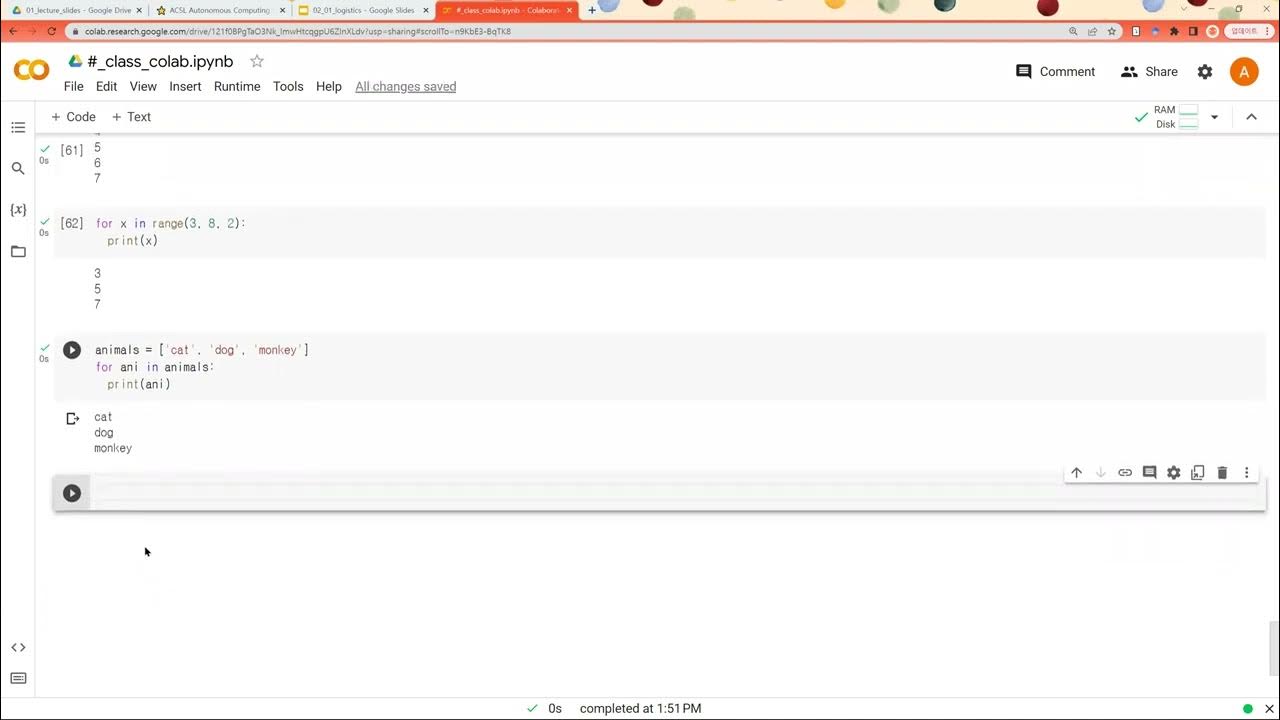Click the Share button
This screenshot has width=1280, height=720.
1149,72
